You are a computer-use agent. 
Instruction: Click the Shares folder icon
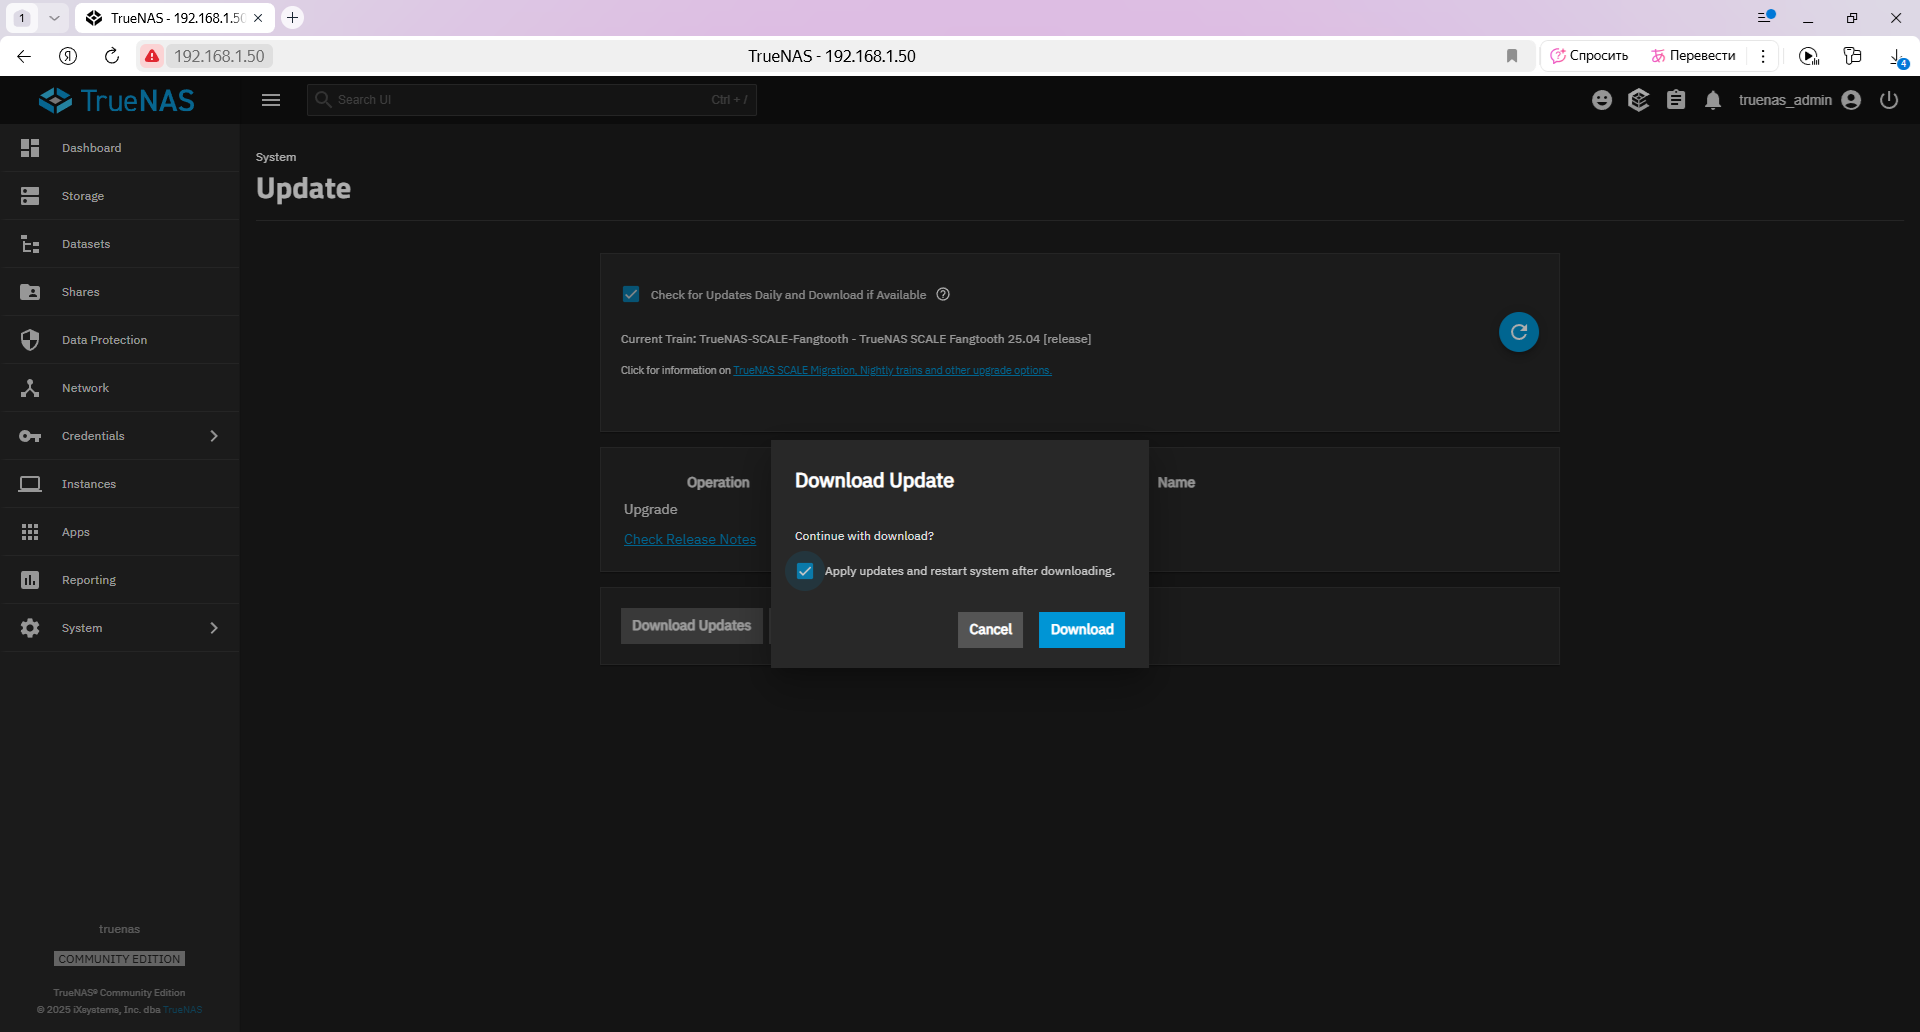(x=30, y=292)
